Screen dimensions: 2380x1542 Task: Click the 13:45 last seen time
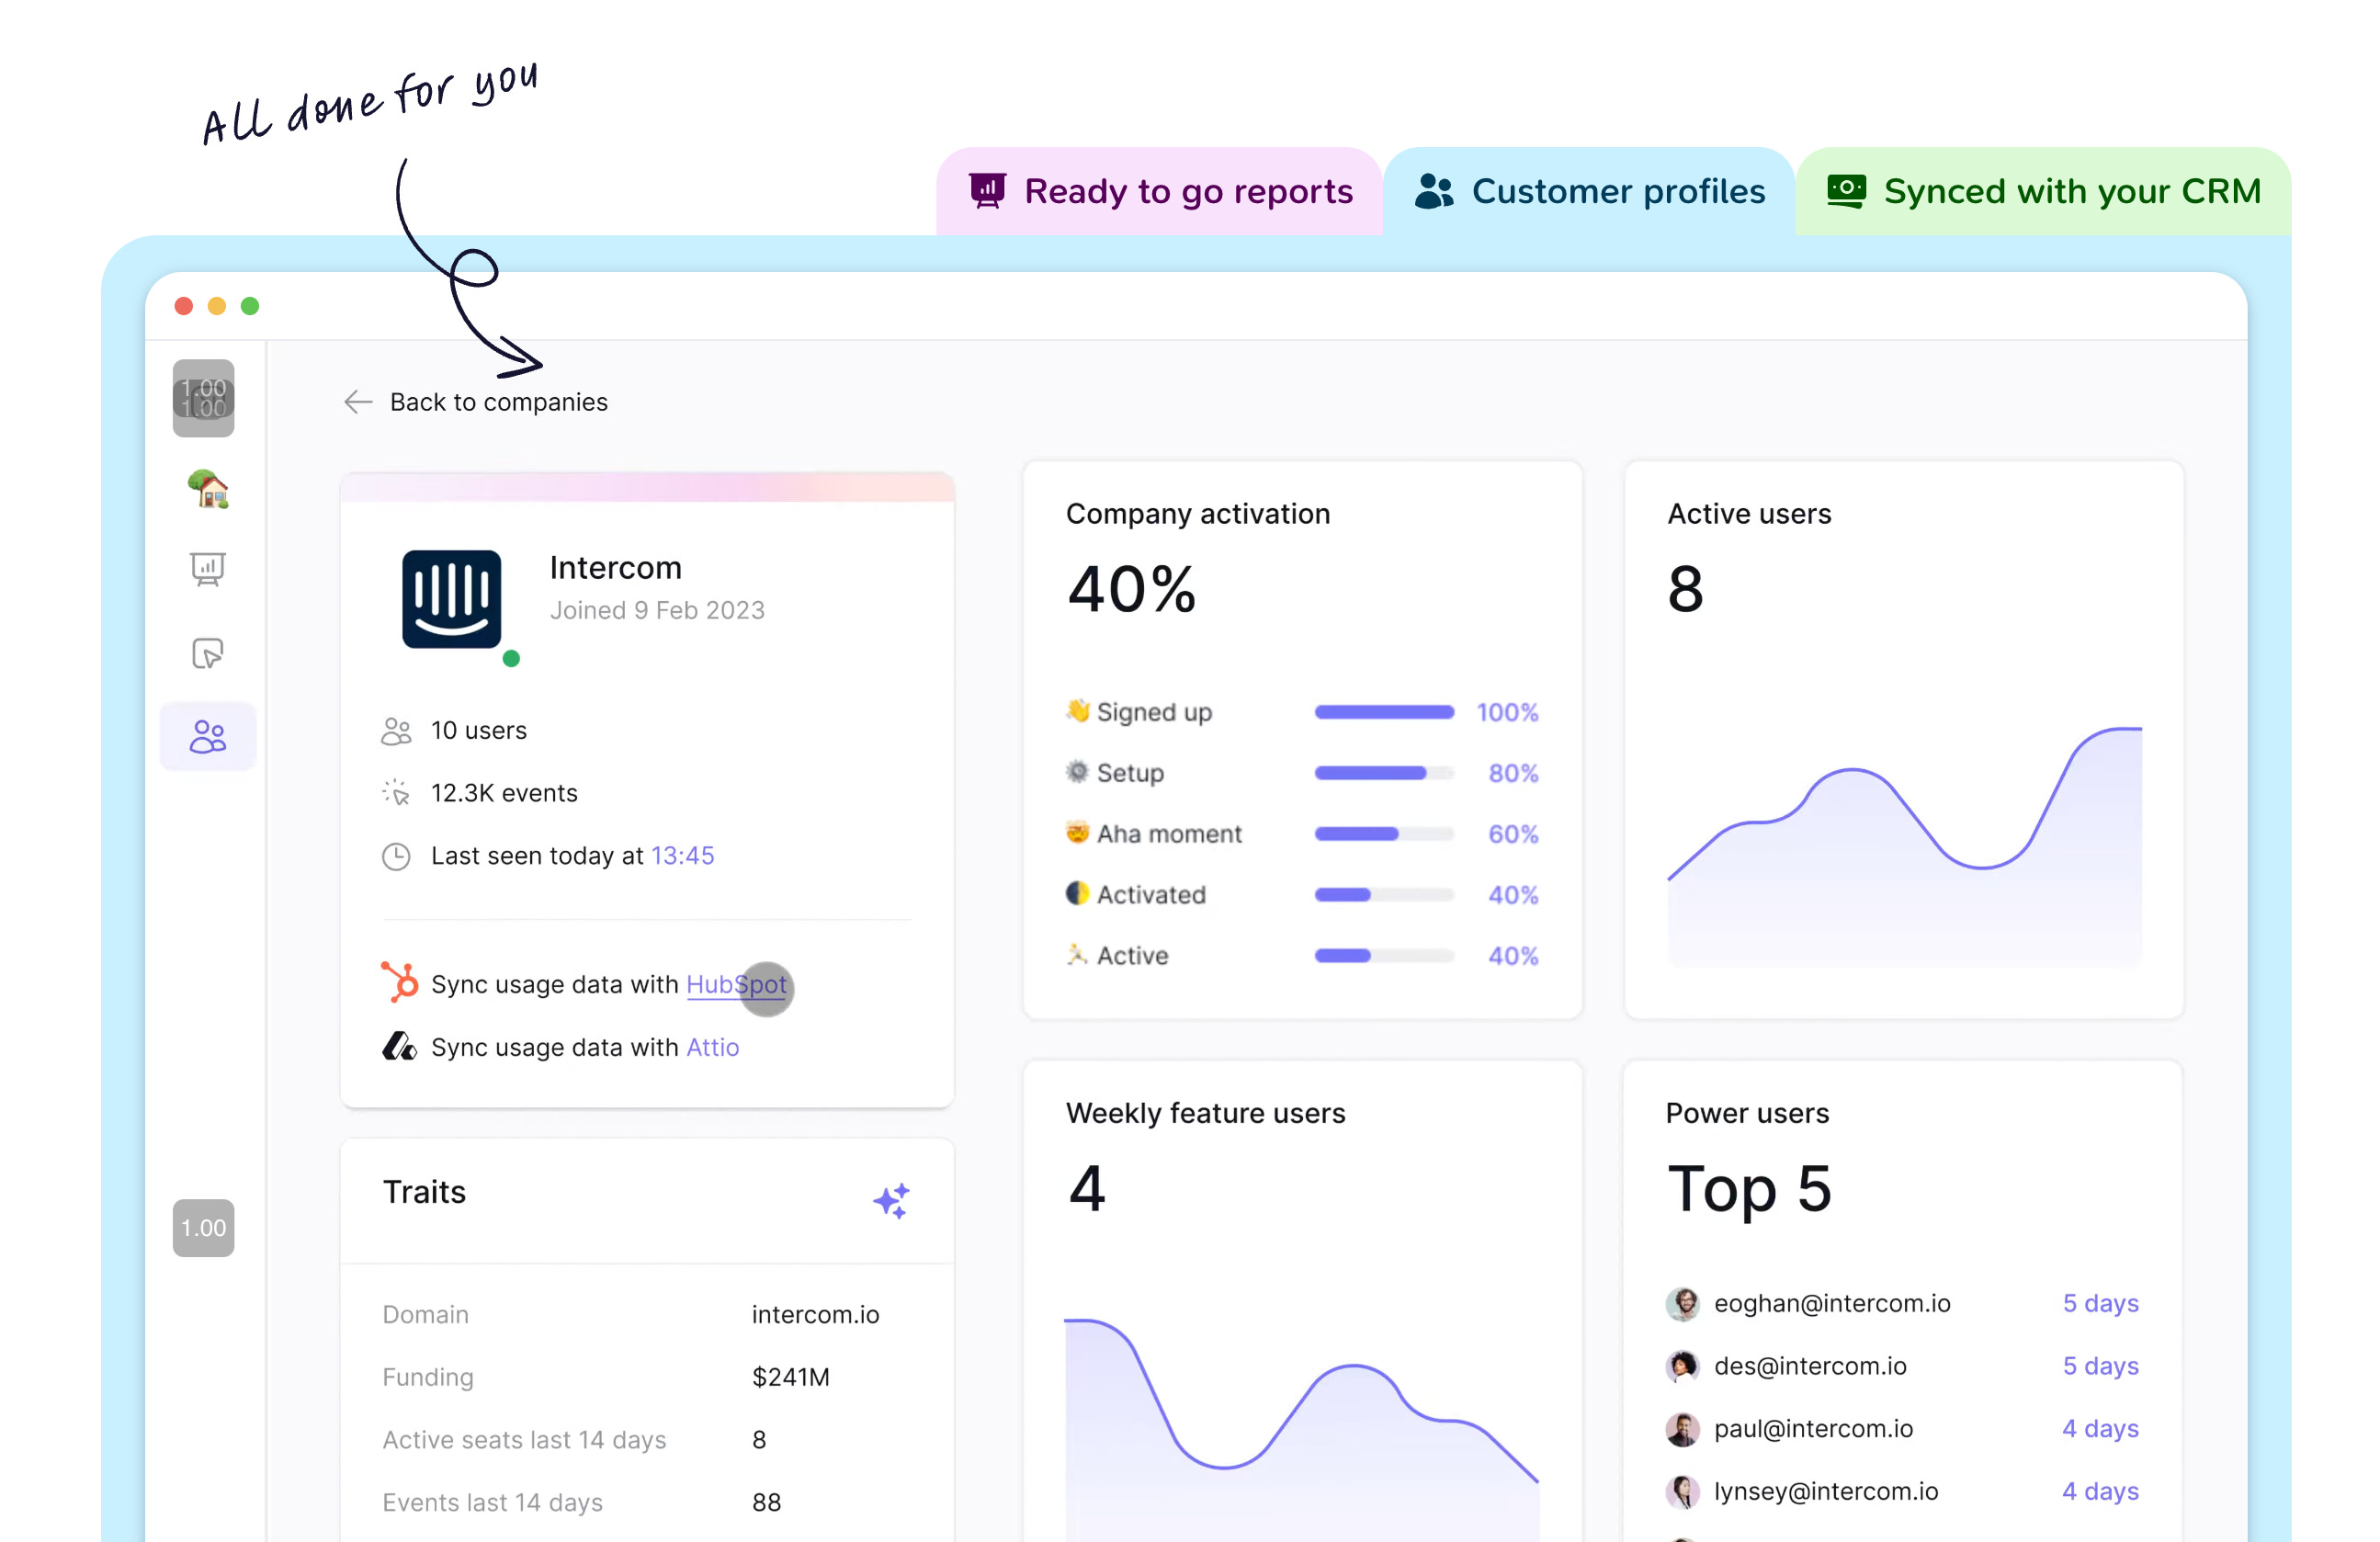pos(682,856)
